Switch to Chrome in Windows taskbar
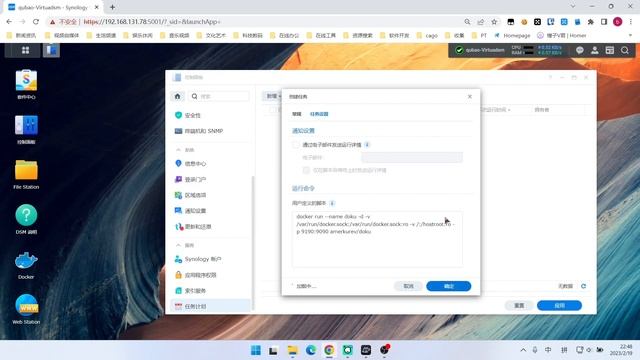Image resolution: width=640 pixels, height=360 pixels. [329, 350]
